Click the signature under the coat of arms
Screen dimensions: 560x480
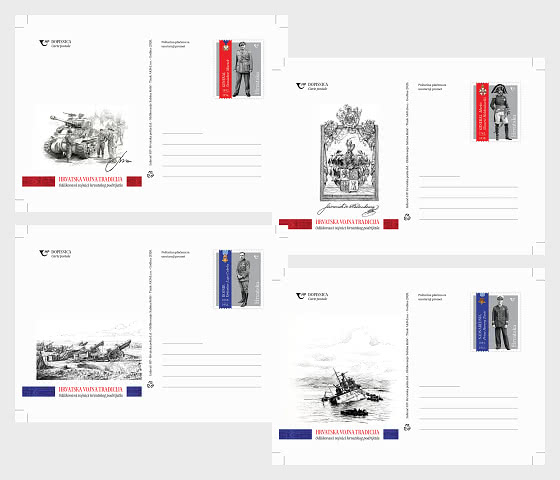348,209
